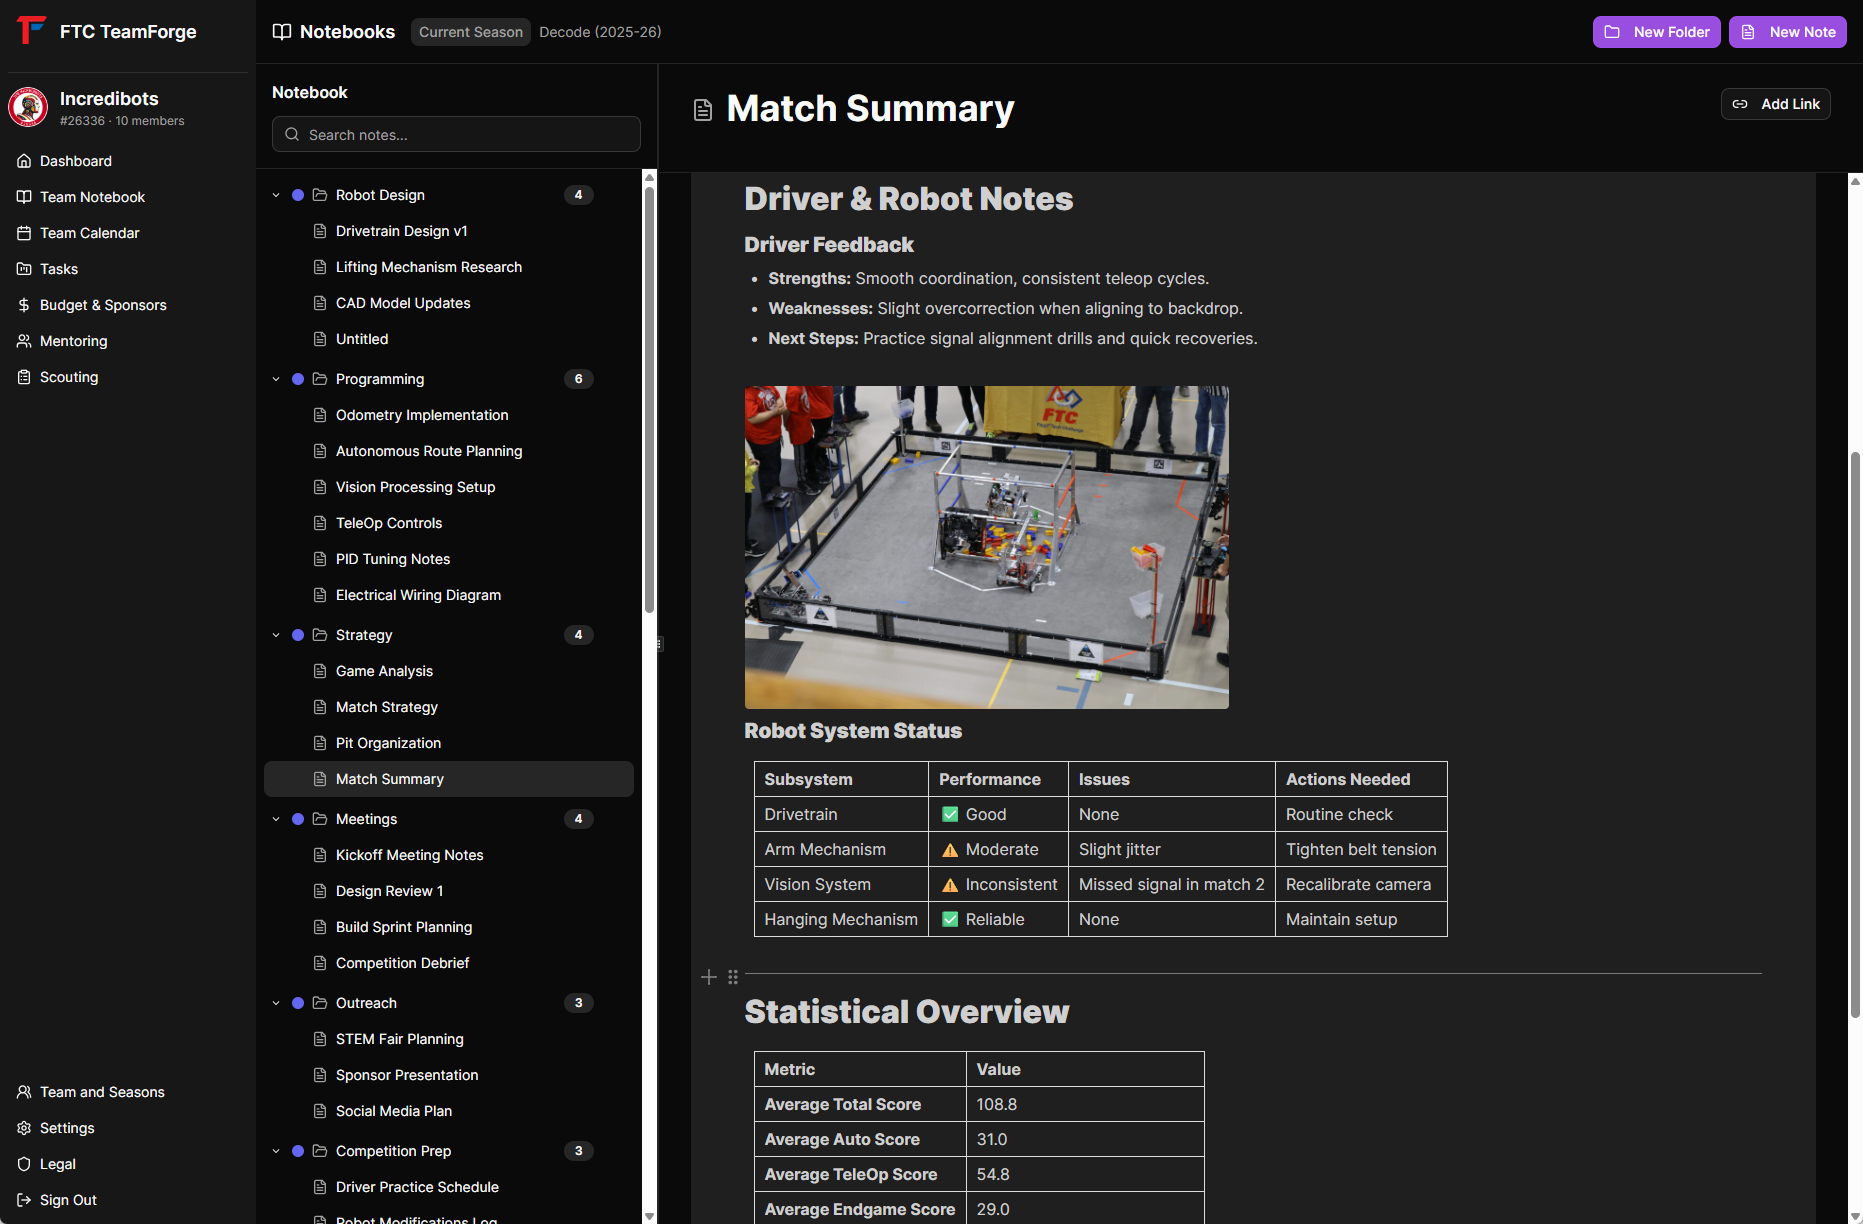The width and height of the screenshot is (1863, 1224).
Task: Open the Mentoring section
Action: click(73, 340)
